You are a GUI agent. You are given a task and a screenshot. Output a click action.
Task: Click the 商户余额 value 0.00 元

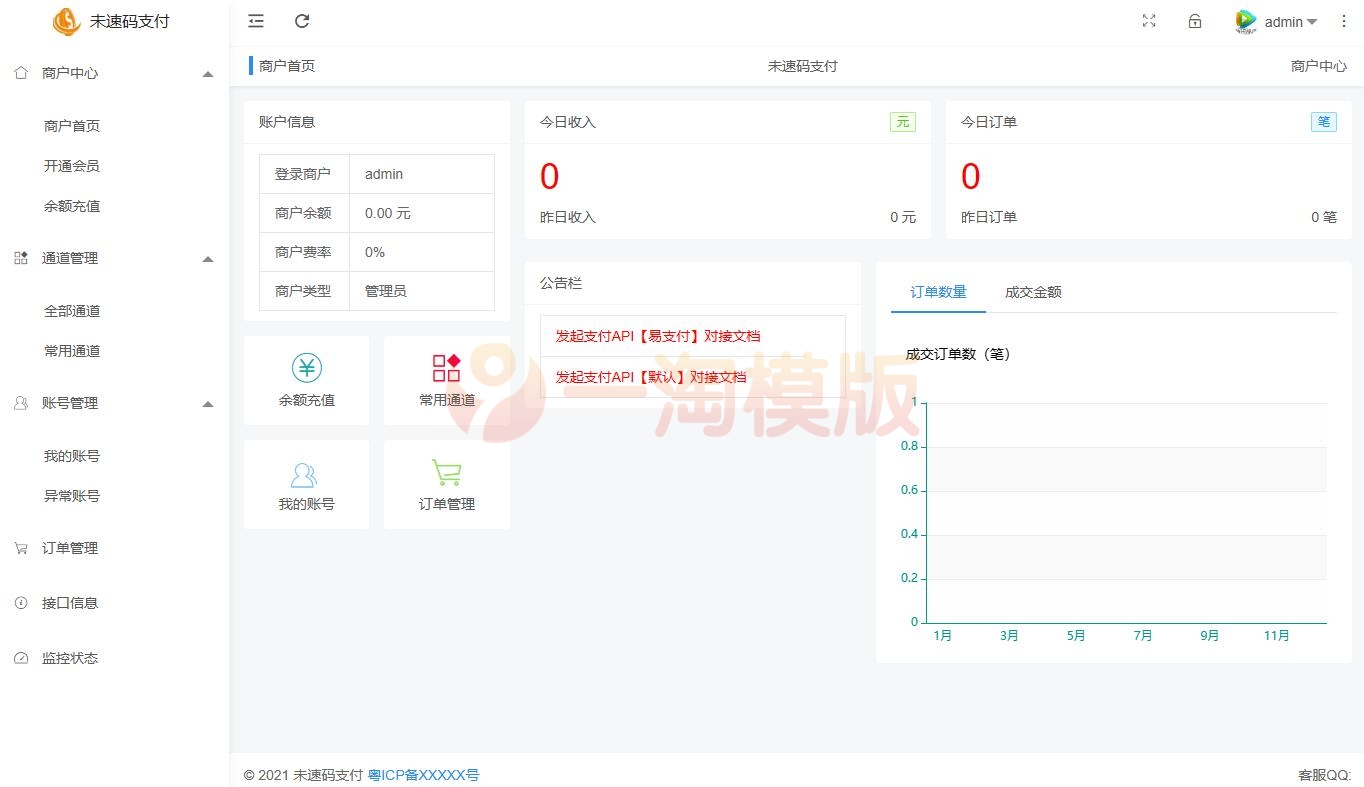[x=388, y=213]
